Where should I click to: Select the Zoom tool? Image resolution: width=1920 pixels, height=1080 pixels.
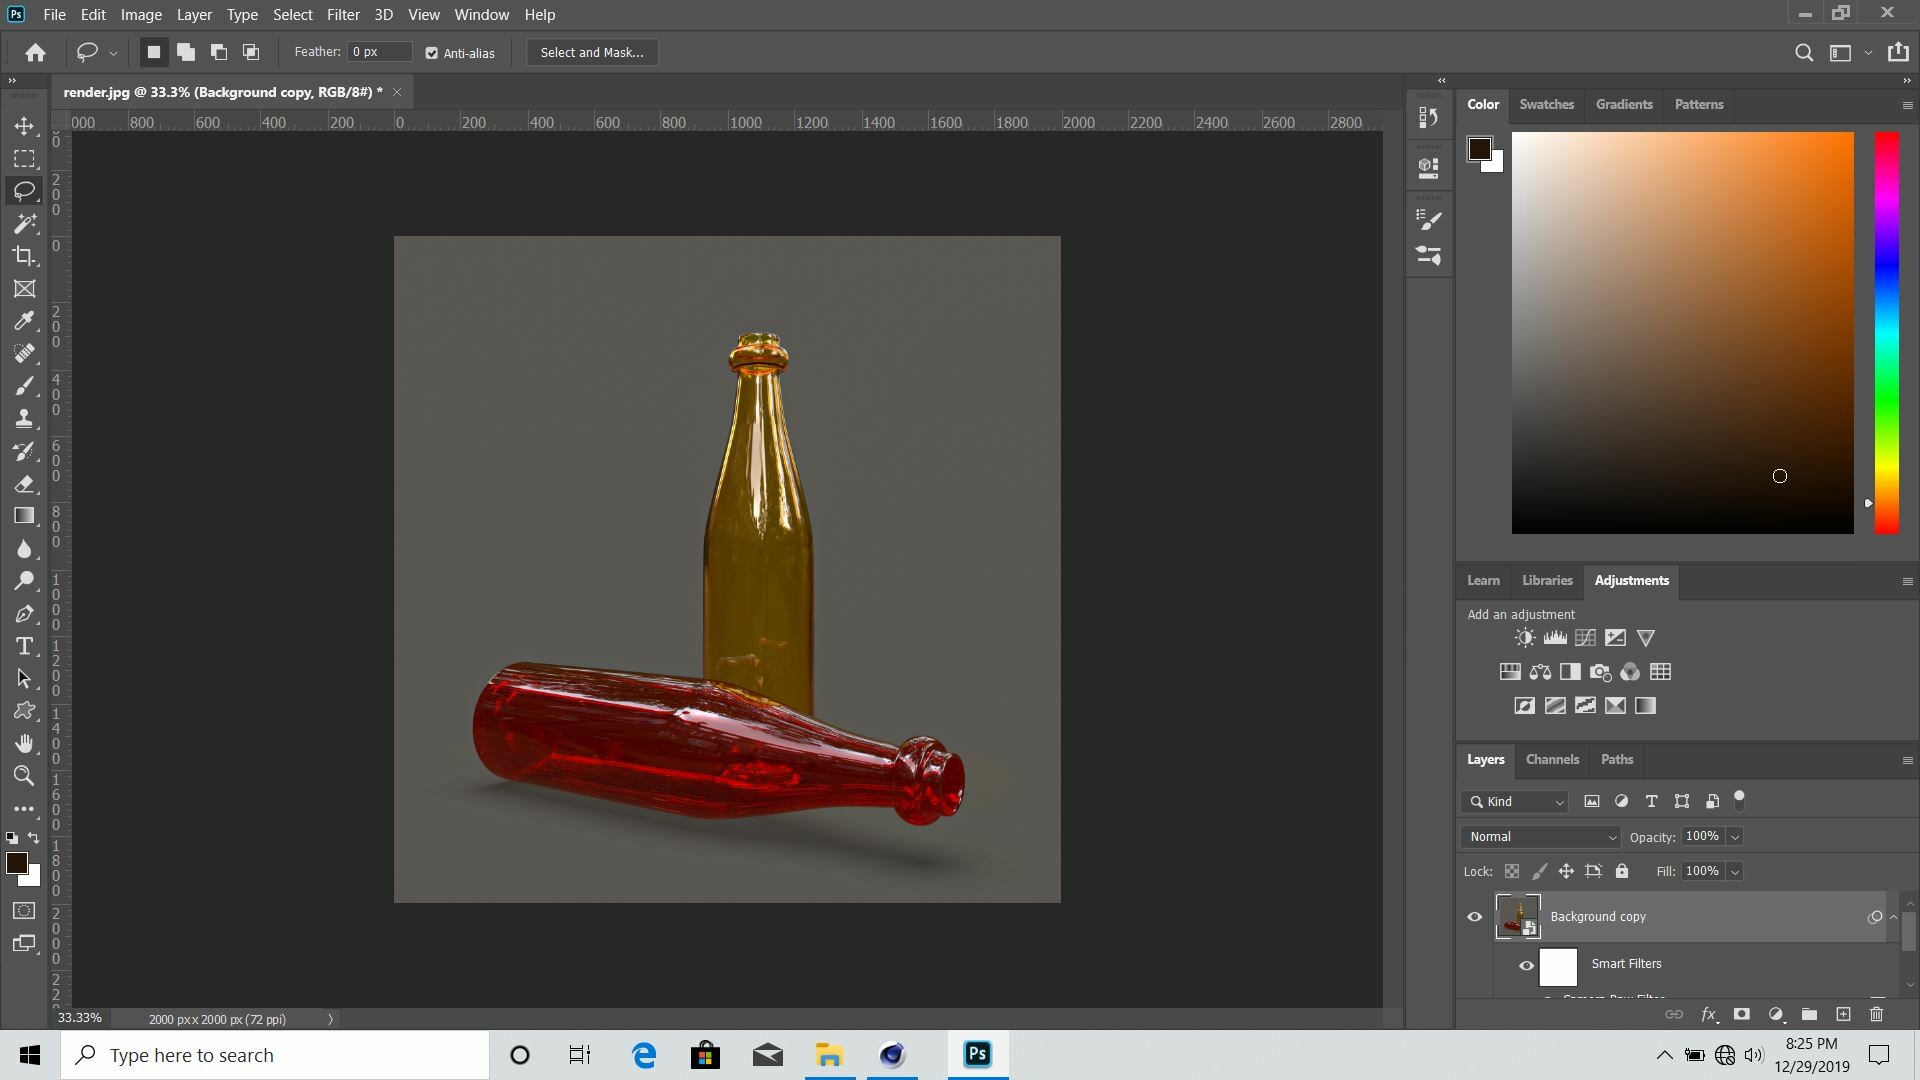click(24, 776)
